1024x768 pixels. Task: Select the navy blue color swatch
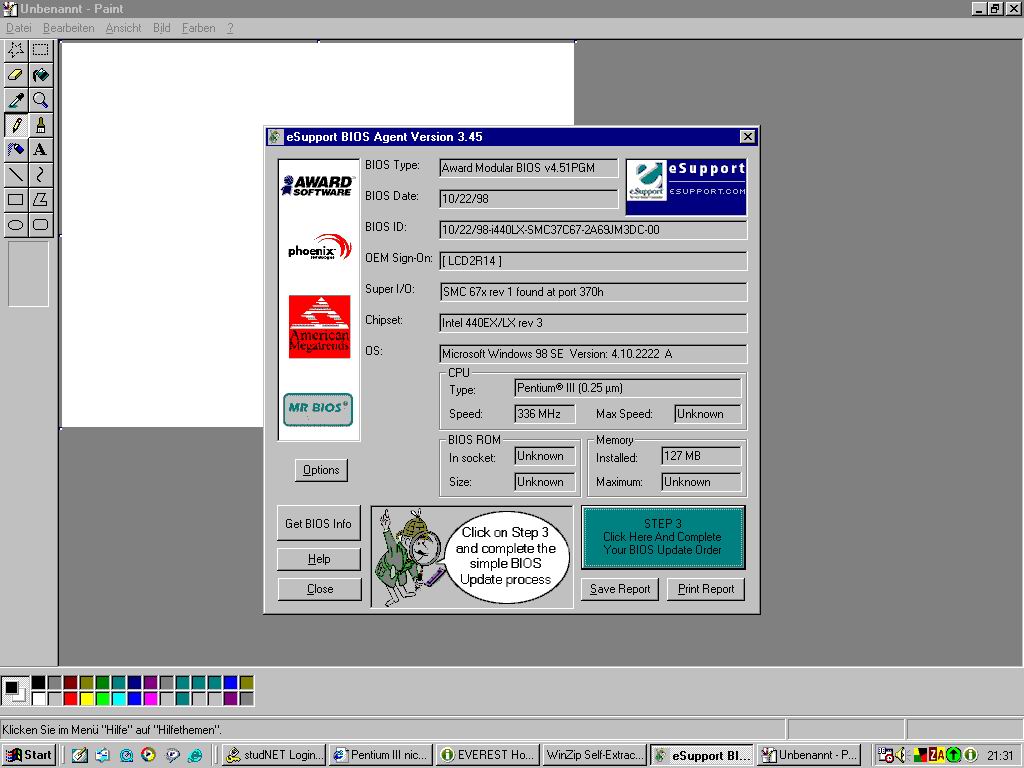point(135,682)
